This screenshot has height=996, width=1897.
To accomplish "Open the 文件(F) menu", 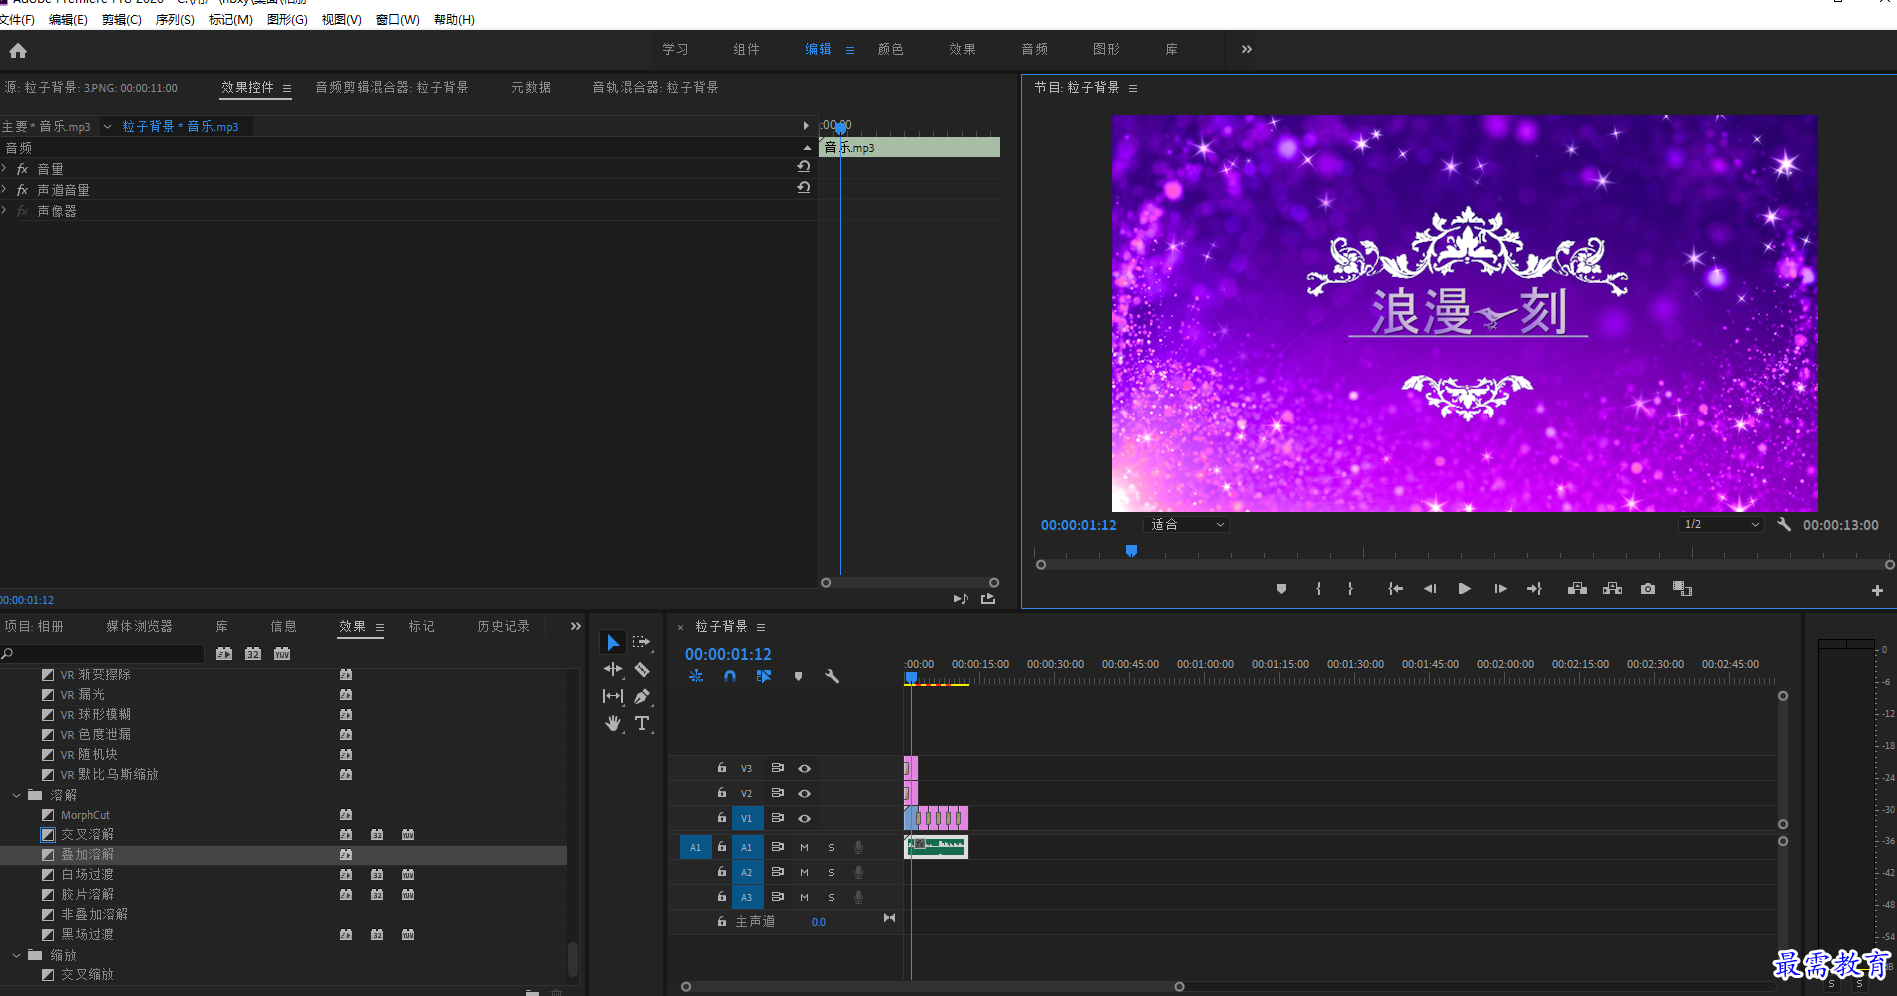I will click(17, 20).
